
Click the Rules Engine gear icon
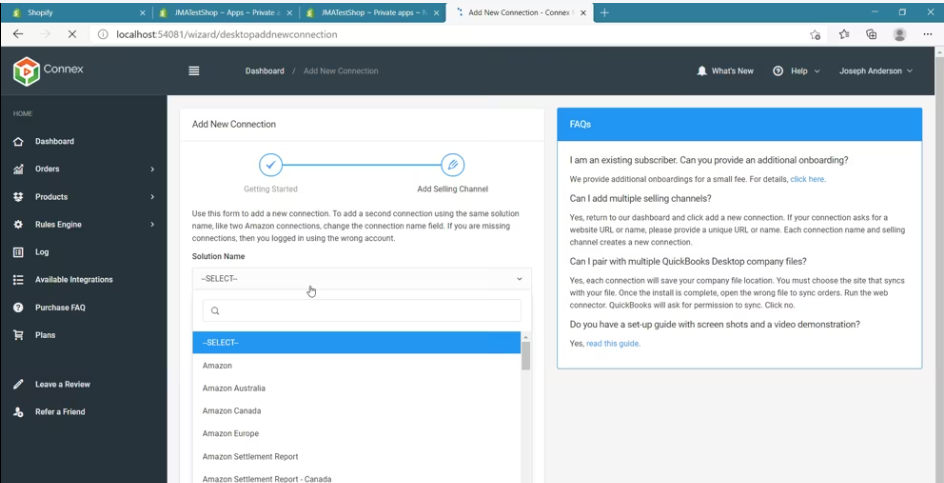click(18, 225)
